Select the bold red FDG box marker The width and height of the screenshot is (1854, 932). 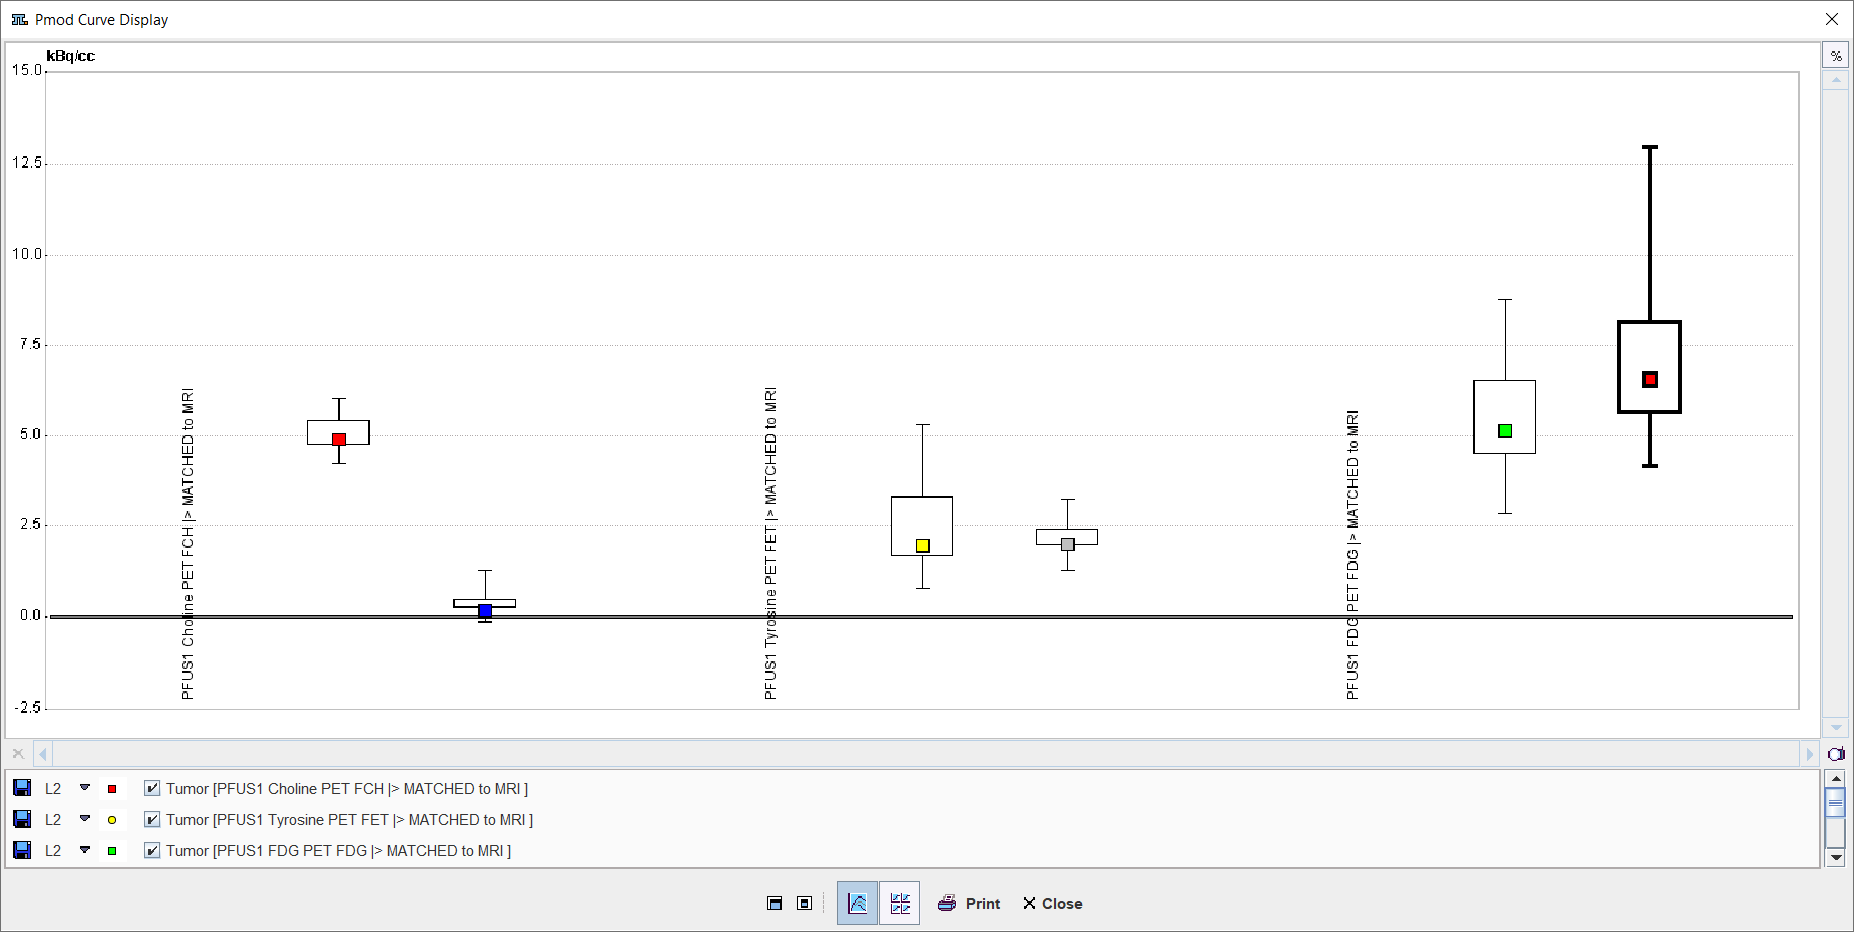[x=1650, y=379]
